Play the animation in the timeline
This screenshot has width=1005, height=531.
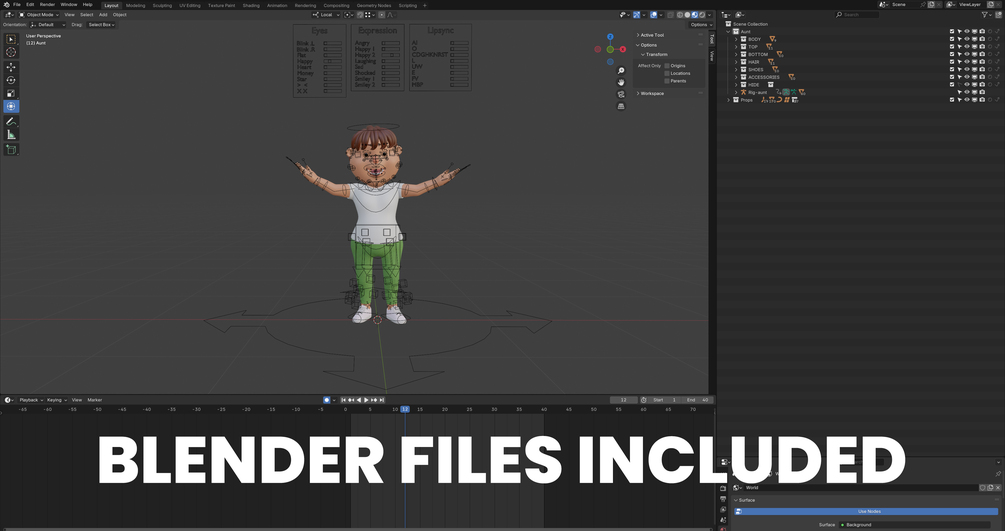[367, 400]
